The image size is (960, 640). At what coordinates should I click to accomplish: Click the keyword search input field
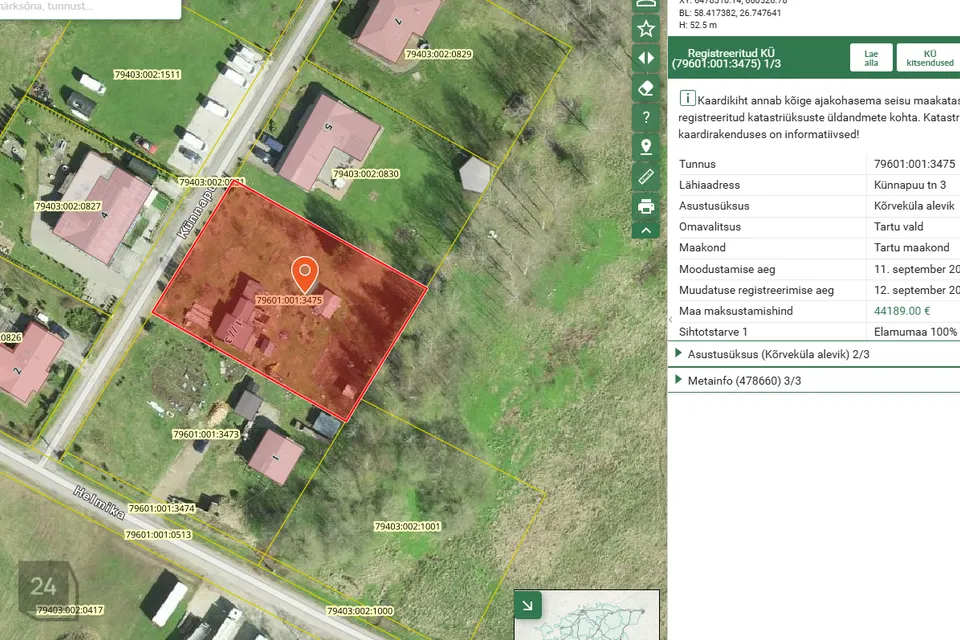pyautogui.click(x=90, y=8)
